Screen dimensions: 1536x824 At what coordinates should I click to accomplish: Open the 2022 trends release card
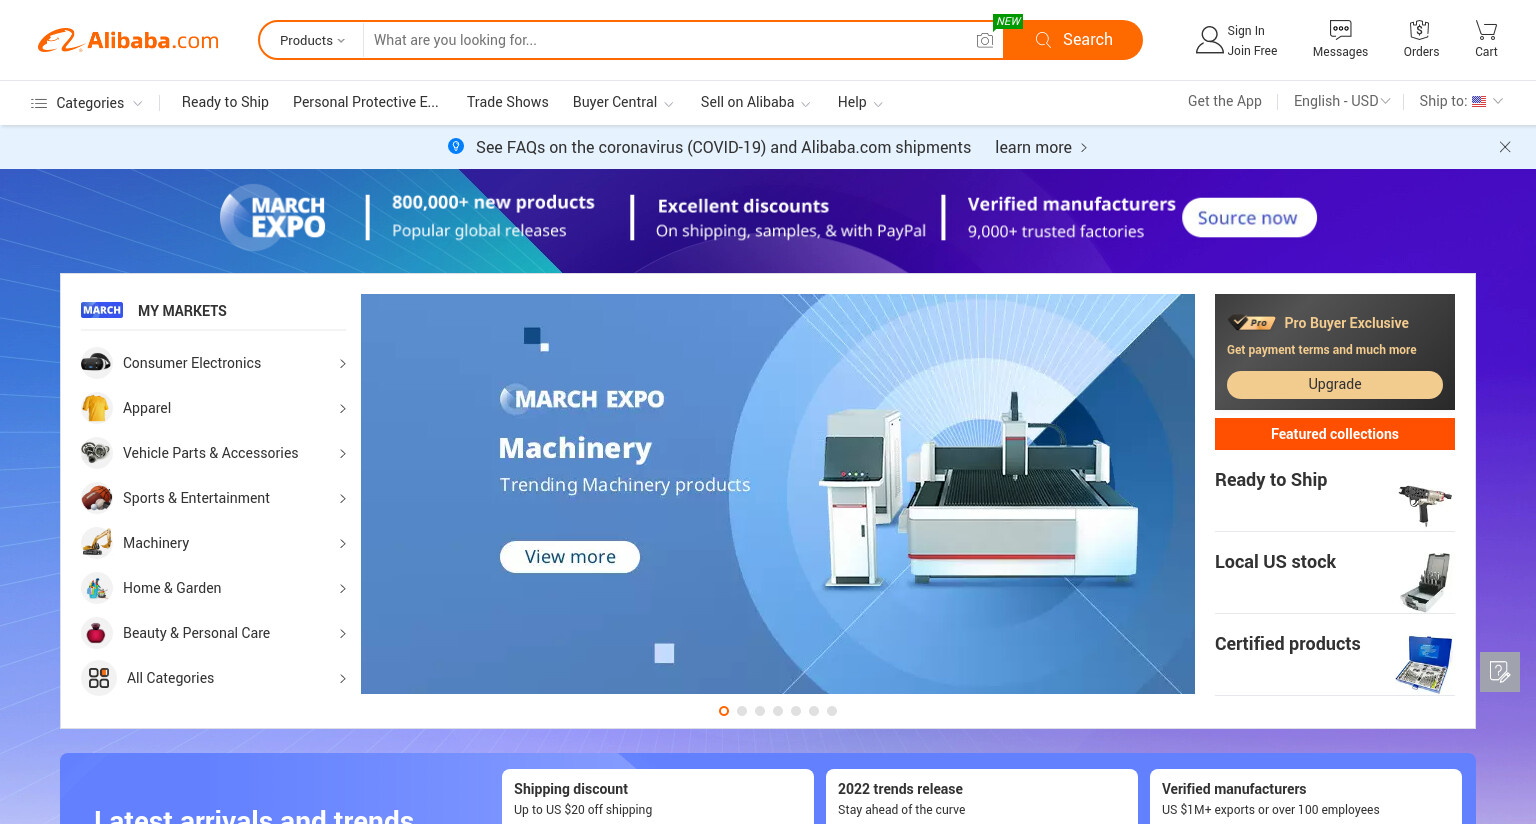(982, 797)
